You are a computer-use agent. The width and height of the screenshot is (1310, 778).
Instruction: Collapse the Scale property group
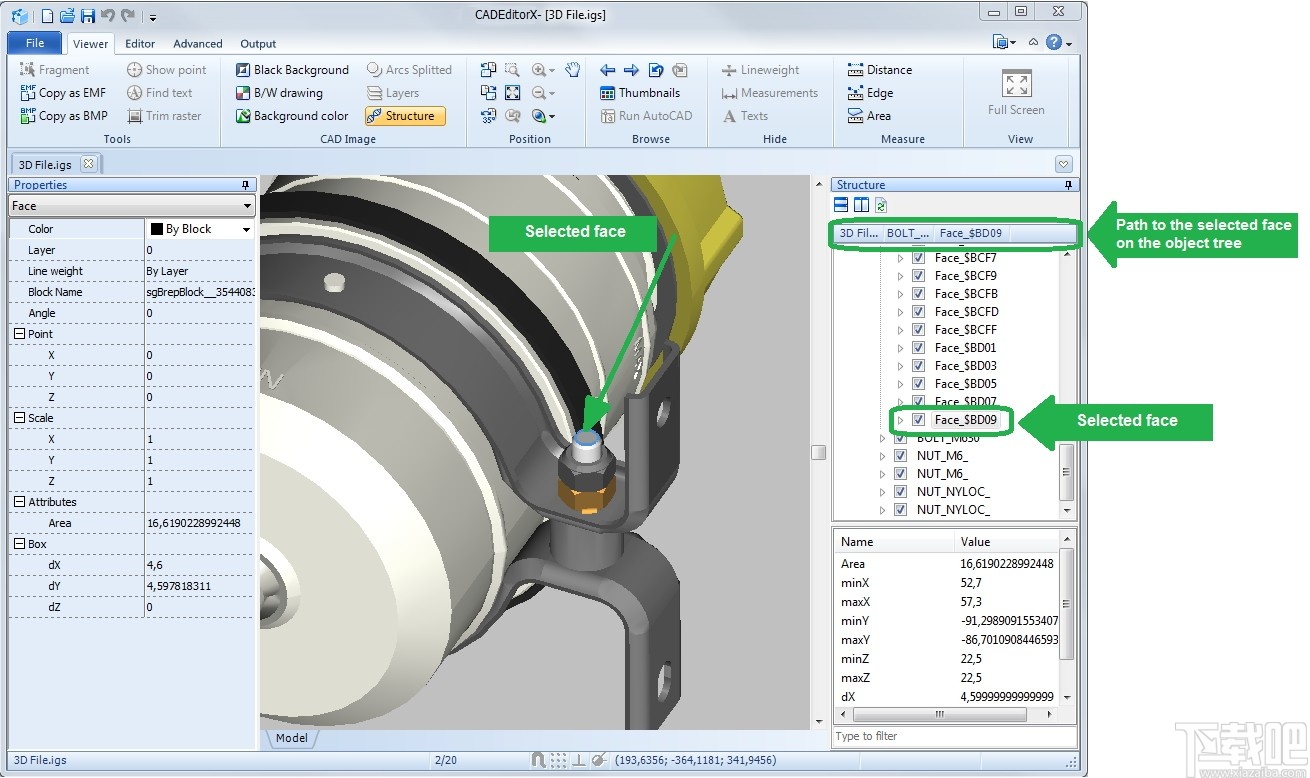[19, 418]
